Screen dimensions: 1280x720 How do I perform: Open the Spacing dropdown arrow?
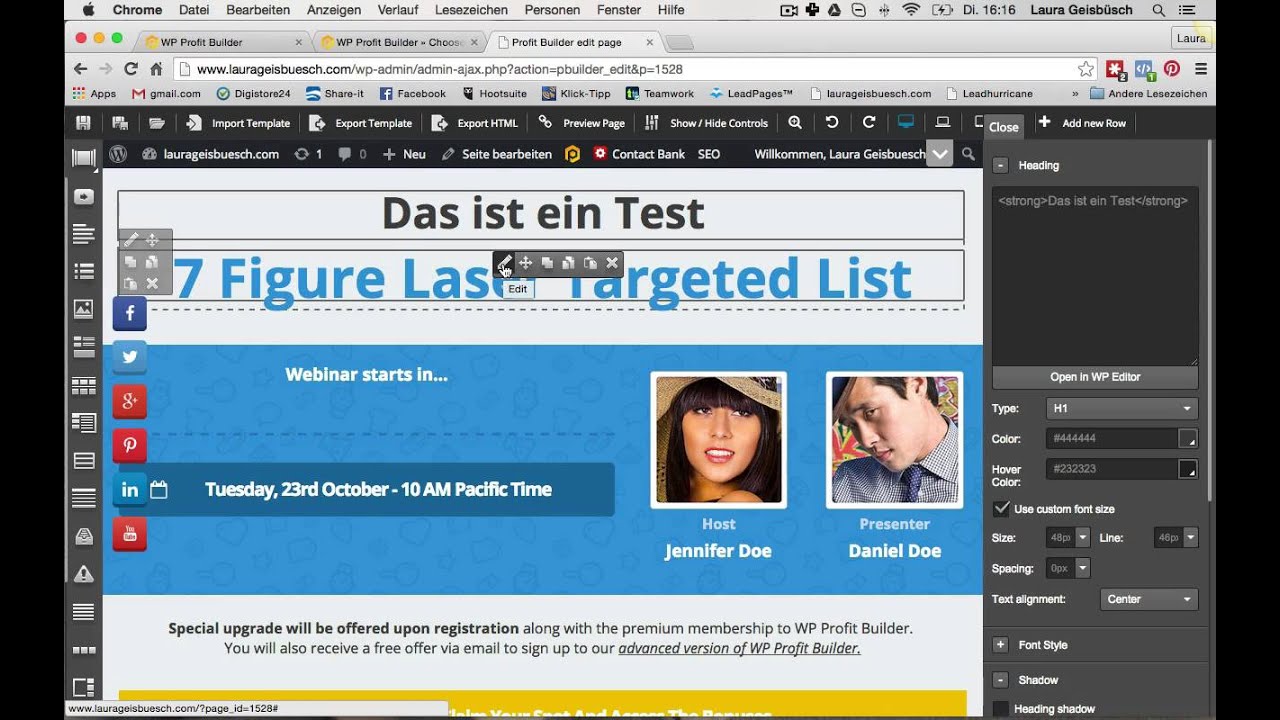tap(1082, 568)
